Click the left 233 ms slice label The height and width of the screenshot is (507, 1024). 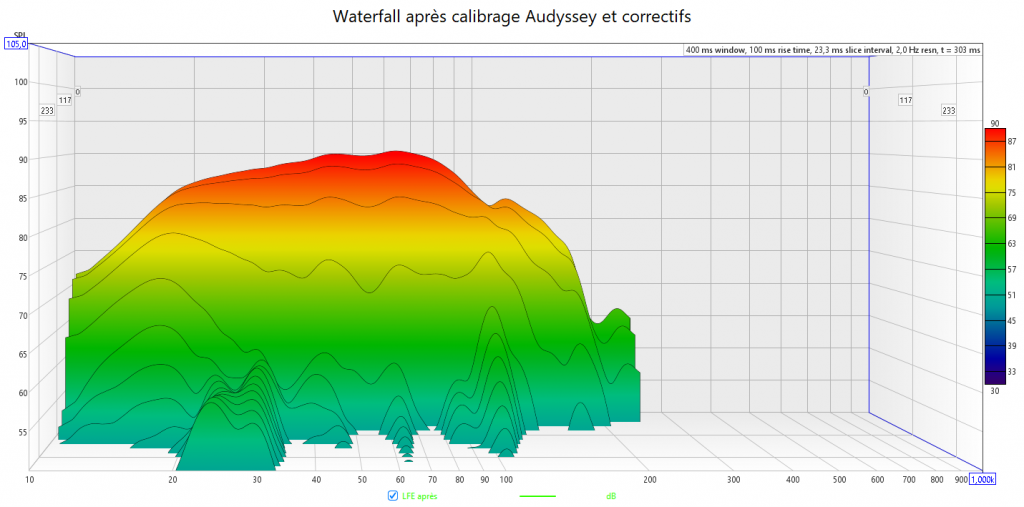(47, 111)
